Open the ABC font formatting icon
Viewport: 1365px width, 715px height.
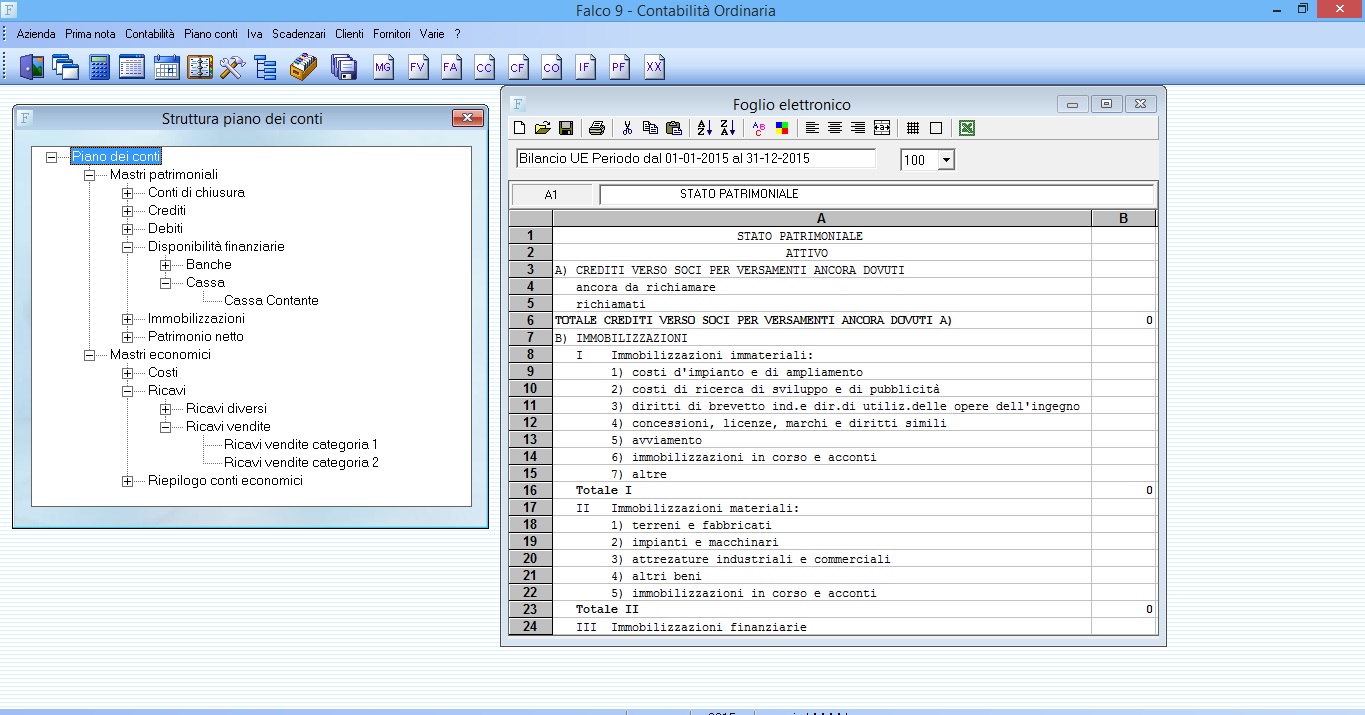click(x=758, y=128)
